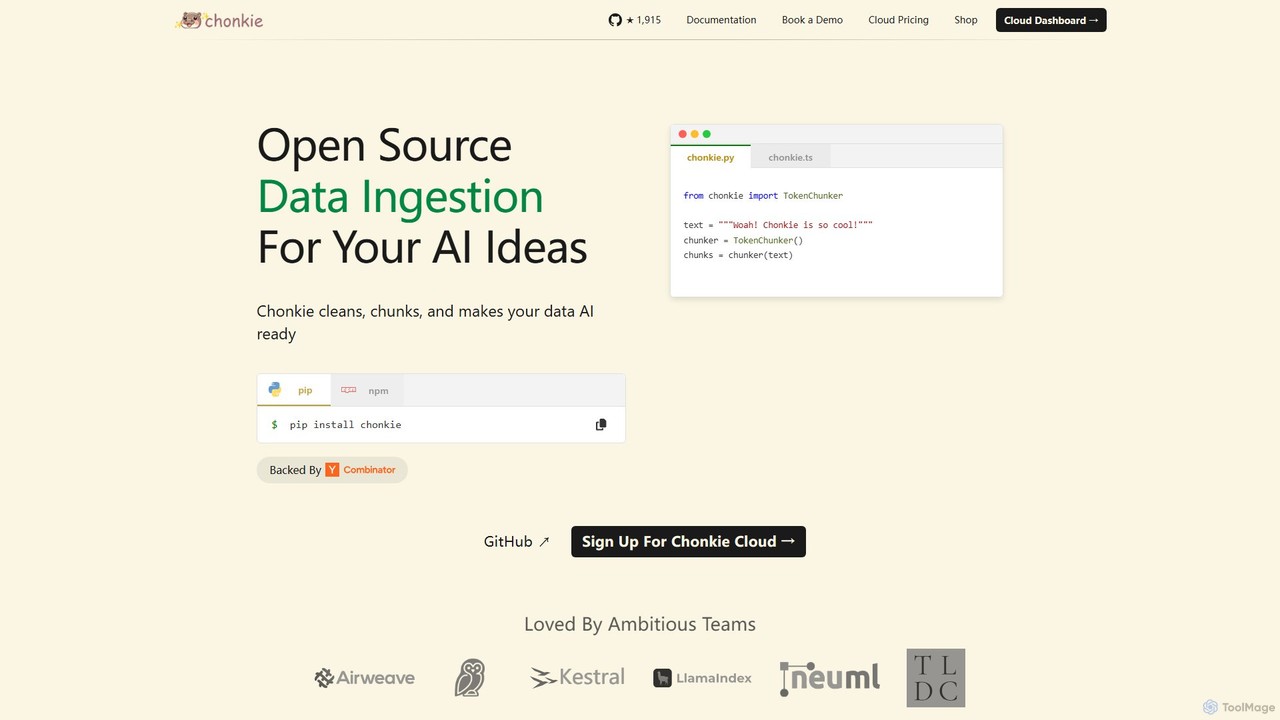This screenshot has width=1280, height=720.
Task: Click the 'Data Ingestion' green heading
Action: tap(400, 195)
